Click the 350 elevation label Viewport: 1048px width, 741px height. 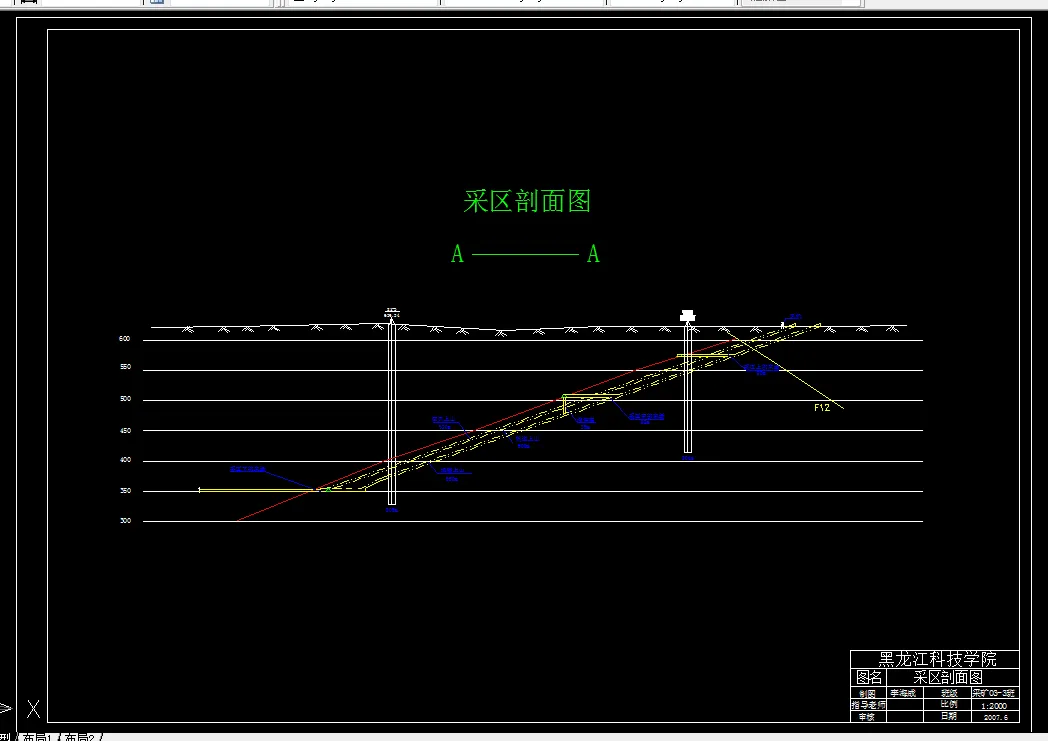click(x=125, y=490)
